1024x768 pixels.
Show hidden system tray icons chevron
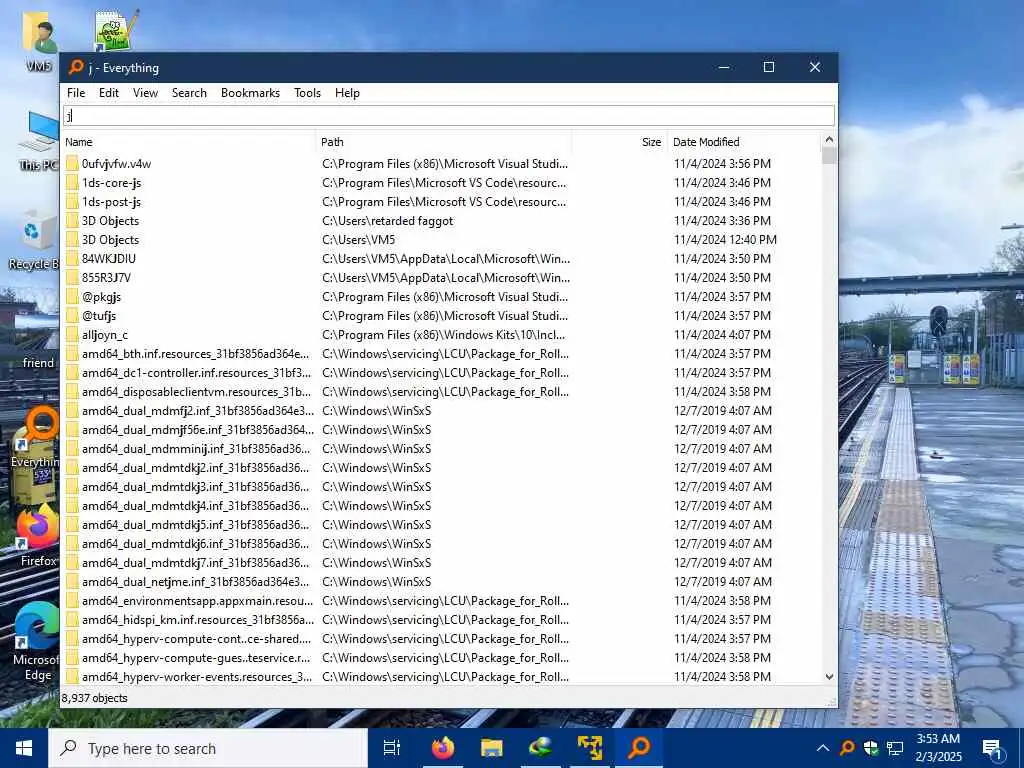click(x=823, y=748)
